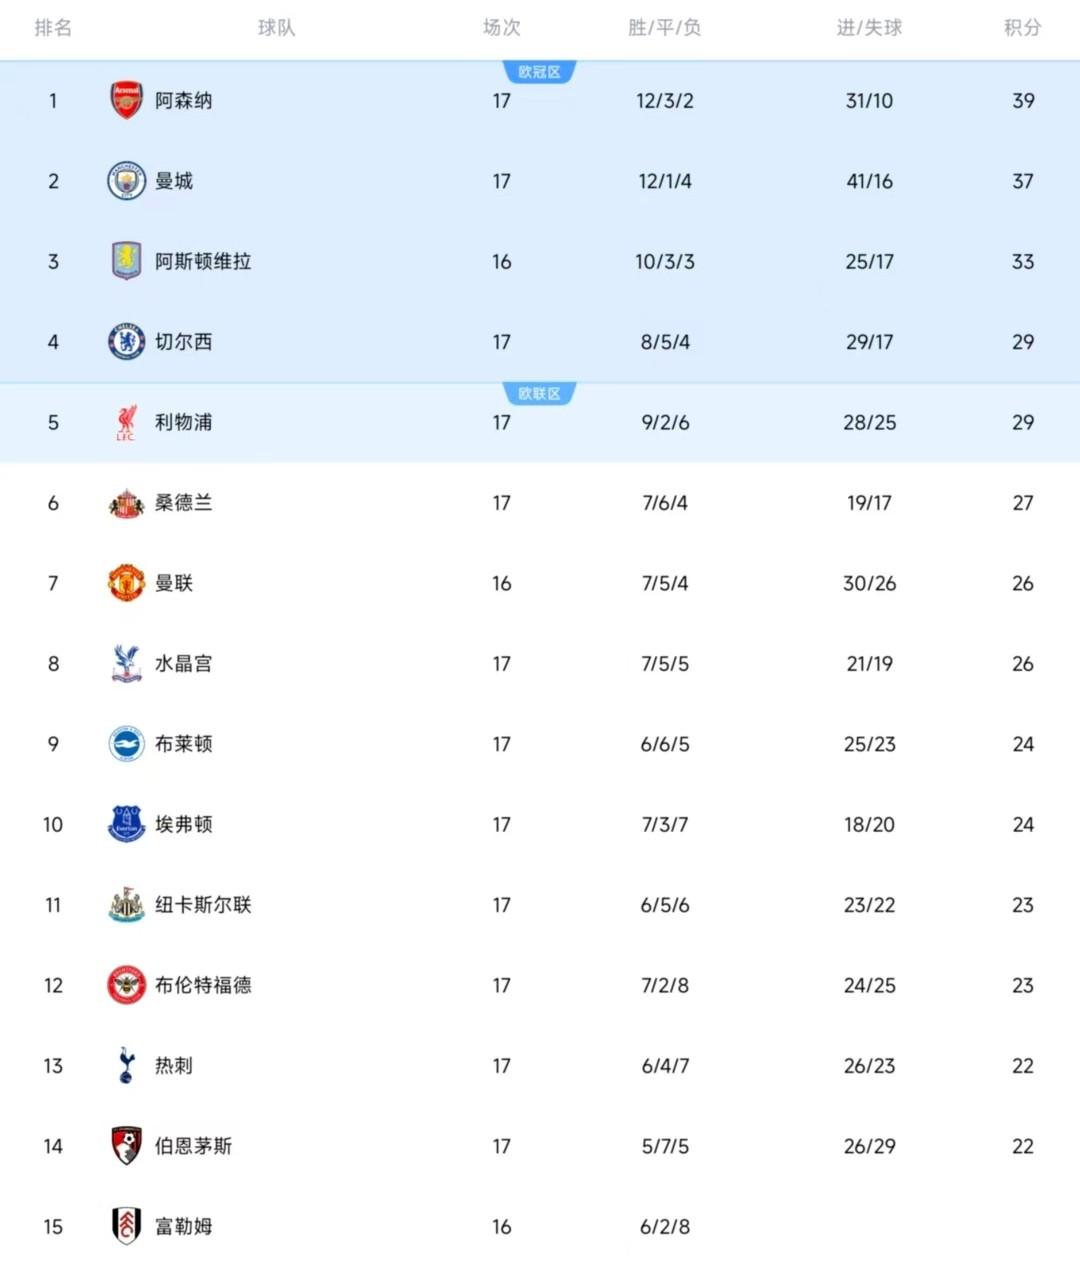The image size is (1080, 1261).
Task: Click the Chelsea club crest
Action: pos(126,342)
